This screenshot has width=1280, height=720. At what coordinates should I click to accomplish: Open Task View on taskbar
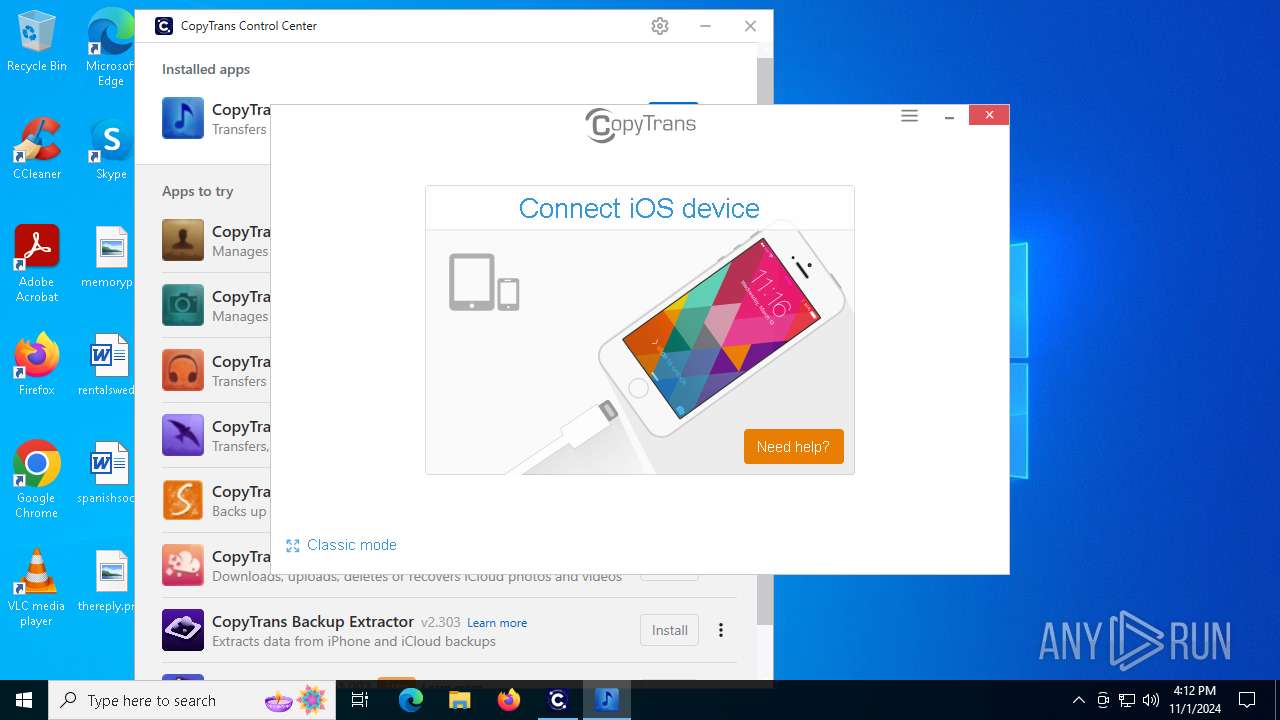[x=360, y=700]
